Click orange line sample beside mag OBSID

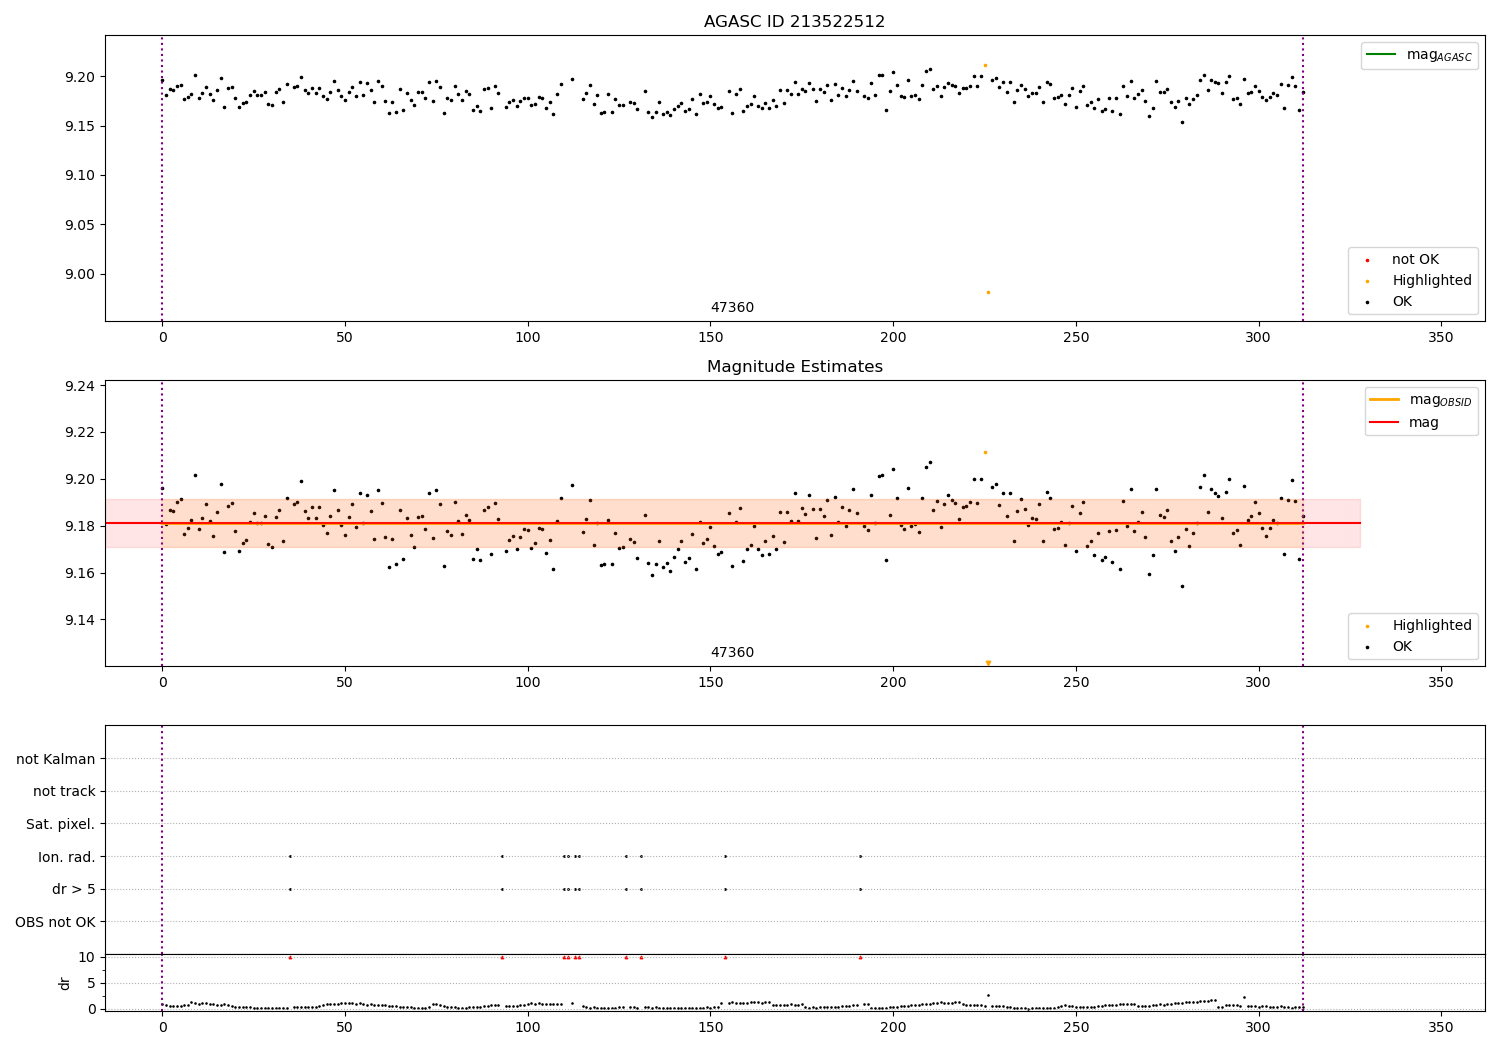click(1384, 400)
